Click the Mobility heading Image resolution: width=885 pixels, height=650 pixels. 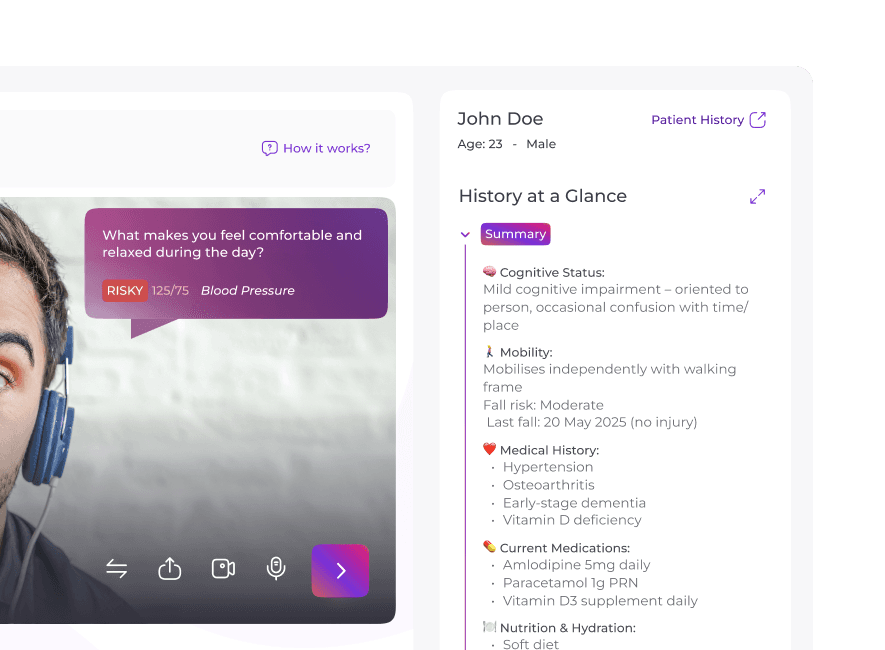click(526, 353)
